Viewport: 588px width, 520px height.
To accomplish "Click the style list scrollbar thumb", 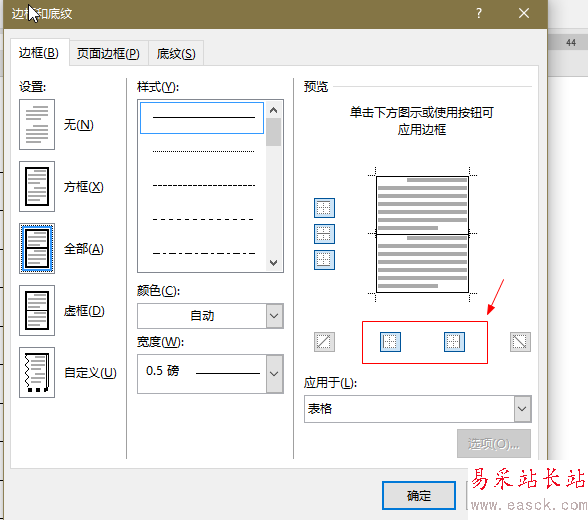I will tap(274, 132).
